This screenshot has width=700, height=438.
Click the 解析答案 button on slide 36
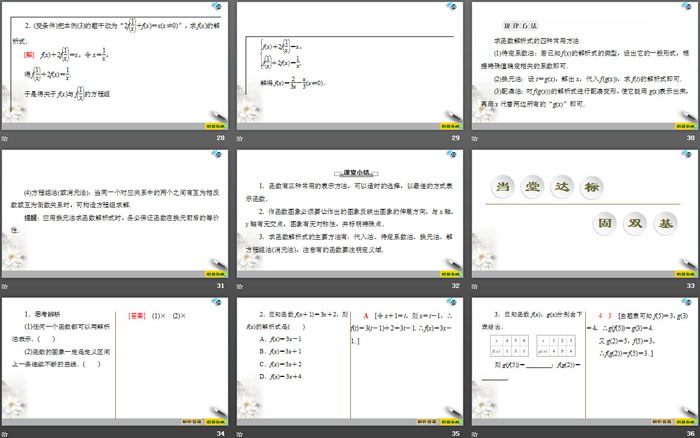coord(662,421)
